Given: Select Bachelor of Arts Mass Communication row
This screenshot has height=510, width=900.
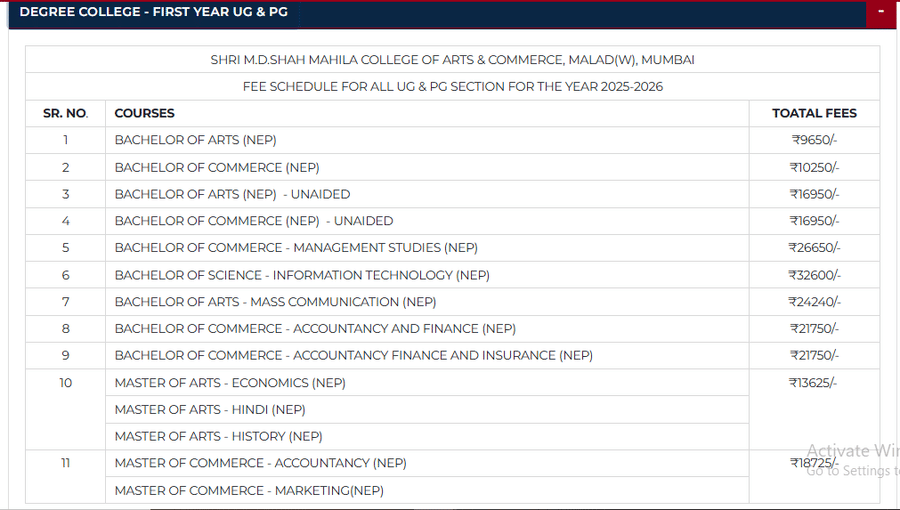Looking at the screenshot, I should point(275,302).
